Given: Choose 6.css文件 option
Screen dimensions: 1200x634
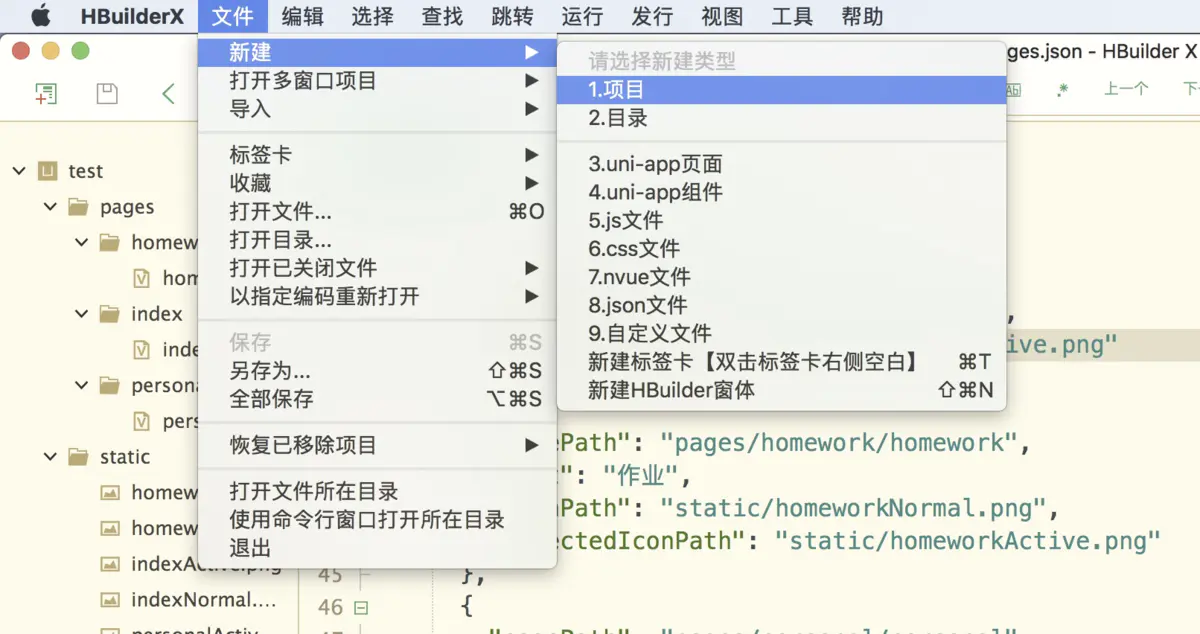Looking at the screenshot, I should pos(781,248).
